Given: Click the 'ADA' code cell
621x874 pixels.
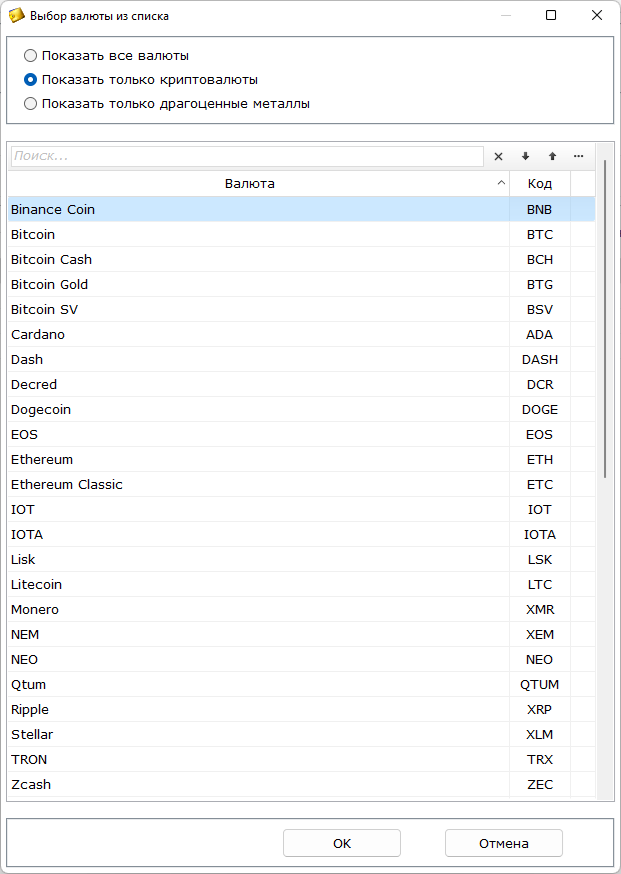Looking at the screenshot, I should pos(540,334).
